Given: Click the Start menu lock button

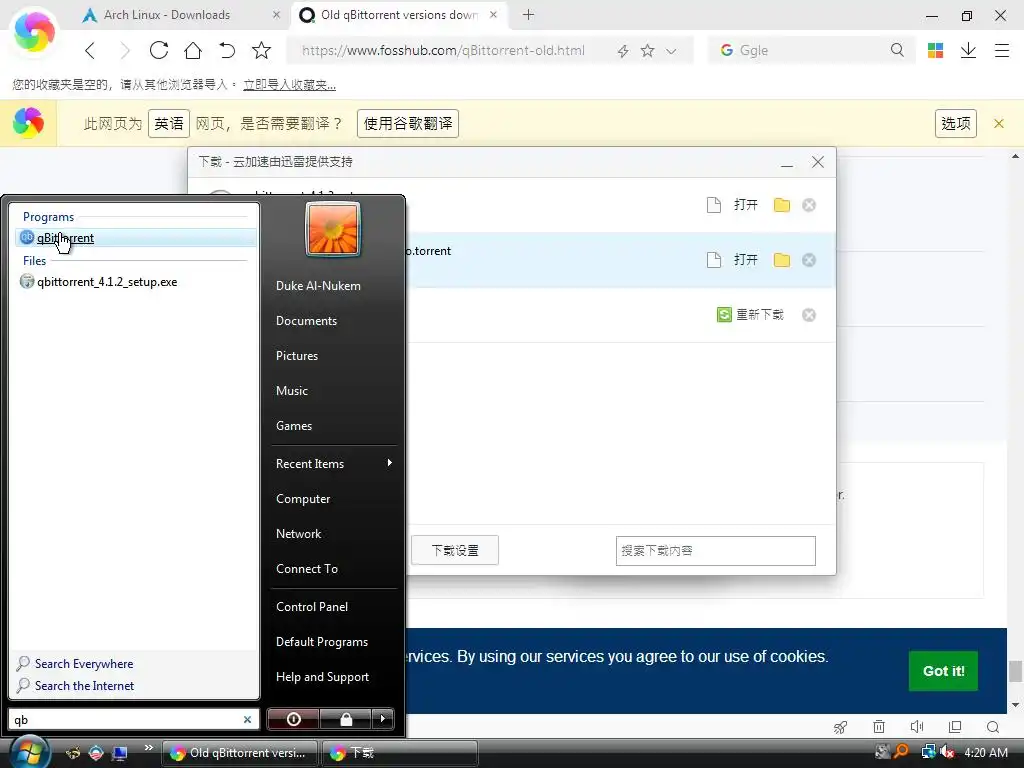Looking at the screenshot, I should (345, 719).
